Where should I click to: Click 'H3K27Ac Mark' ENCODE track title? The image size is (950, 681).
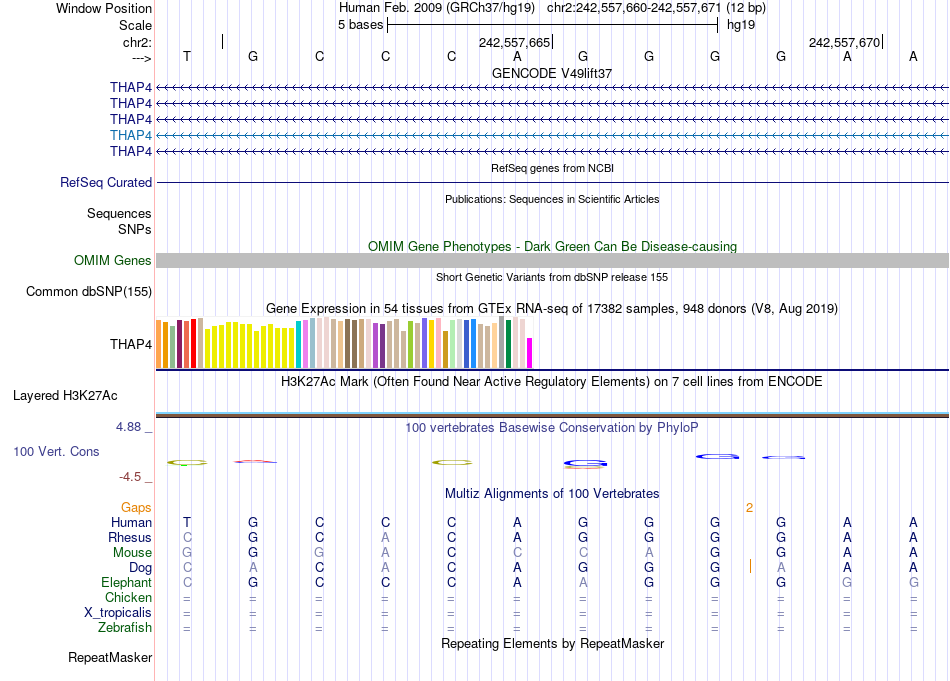coord(552,382)
